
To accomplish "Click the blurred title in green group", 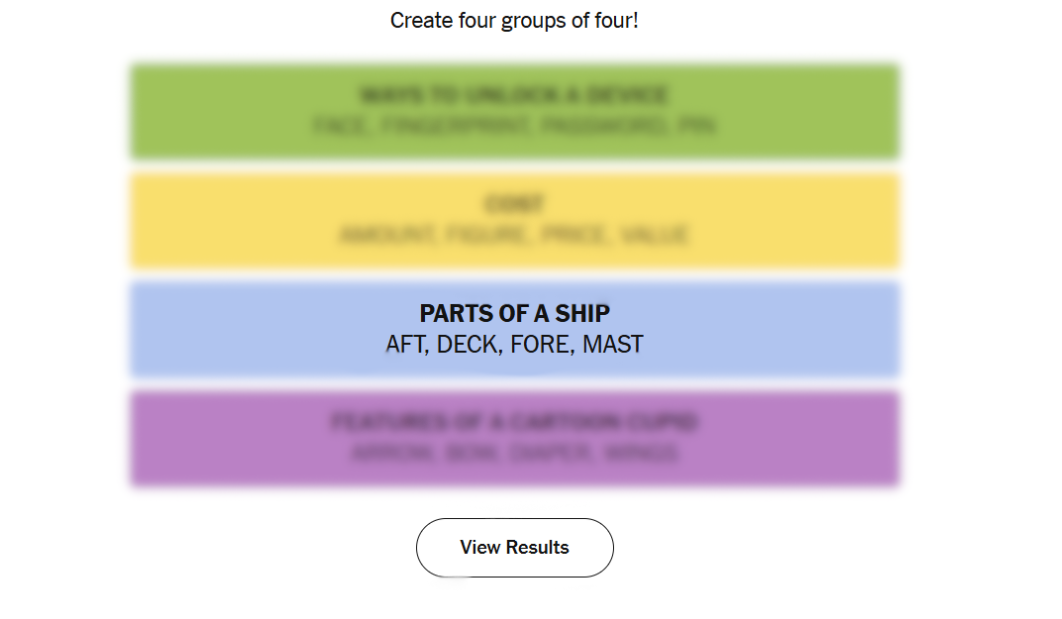I will pos(514,96).
